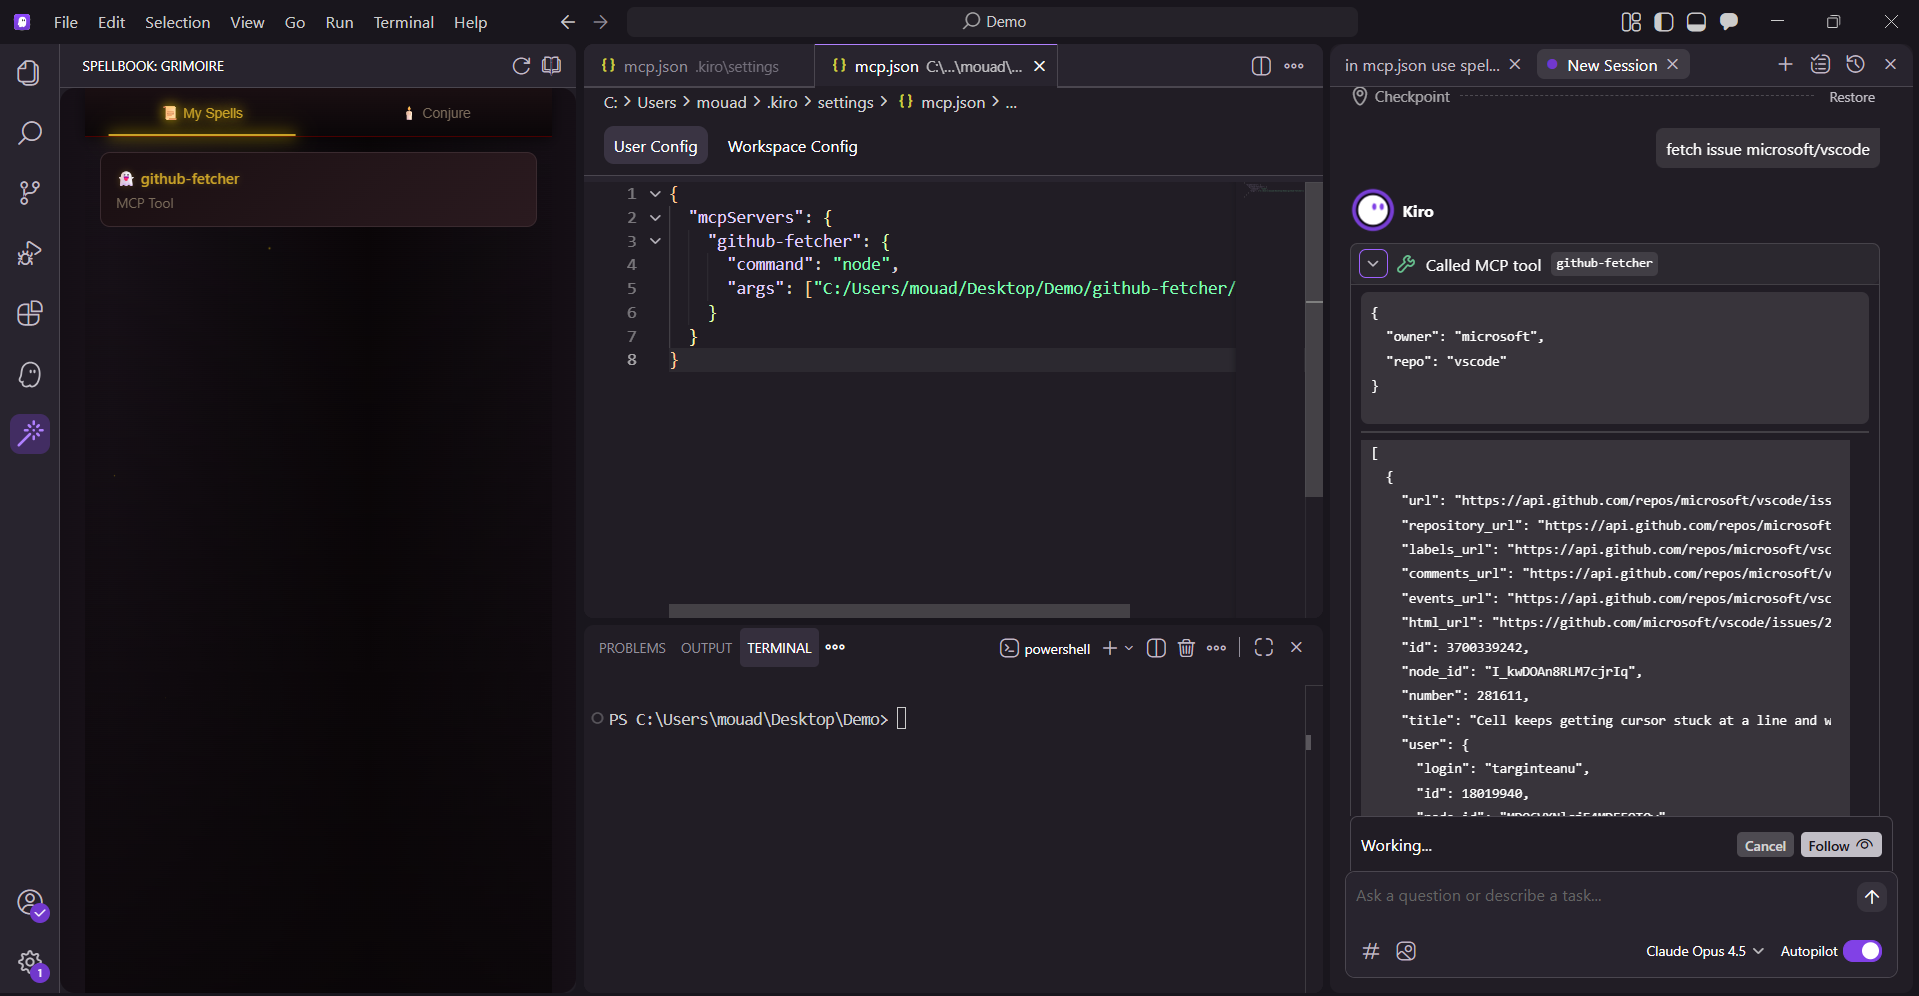Cancel the working Kiro request

(x=1765, y=846)
